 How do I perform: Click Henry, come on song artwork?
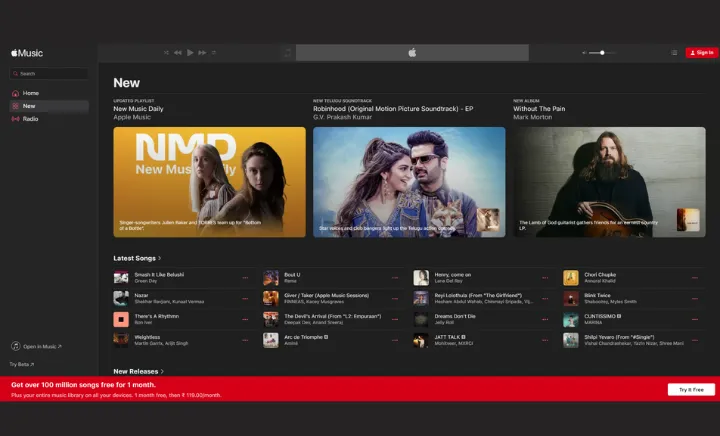tap(421, 278)
